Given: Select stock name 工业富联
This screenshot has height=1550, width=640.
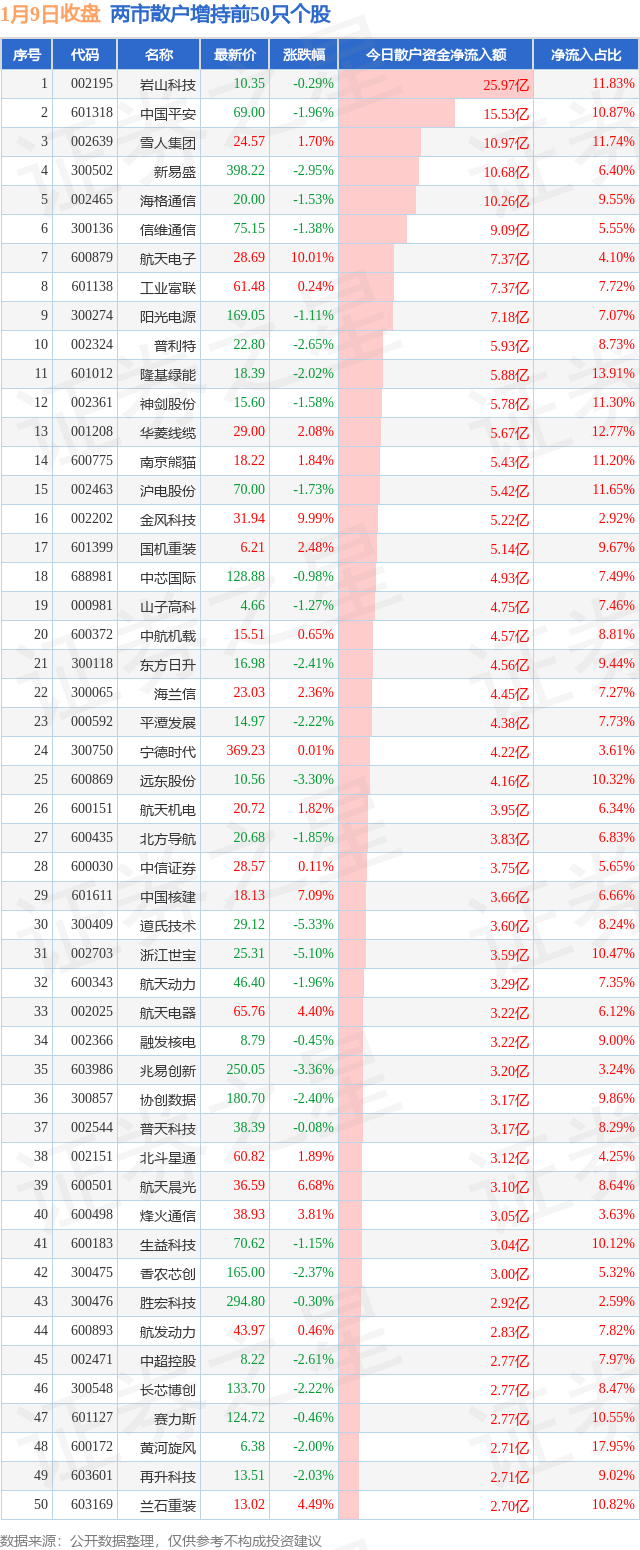Looking at the screenshot, I should [x=169, y=287].
